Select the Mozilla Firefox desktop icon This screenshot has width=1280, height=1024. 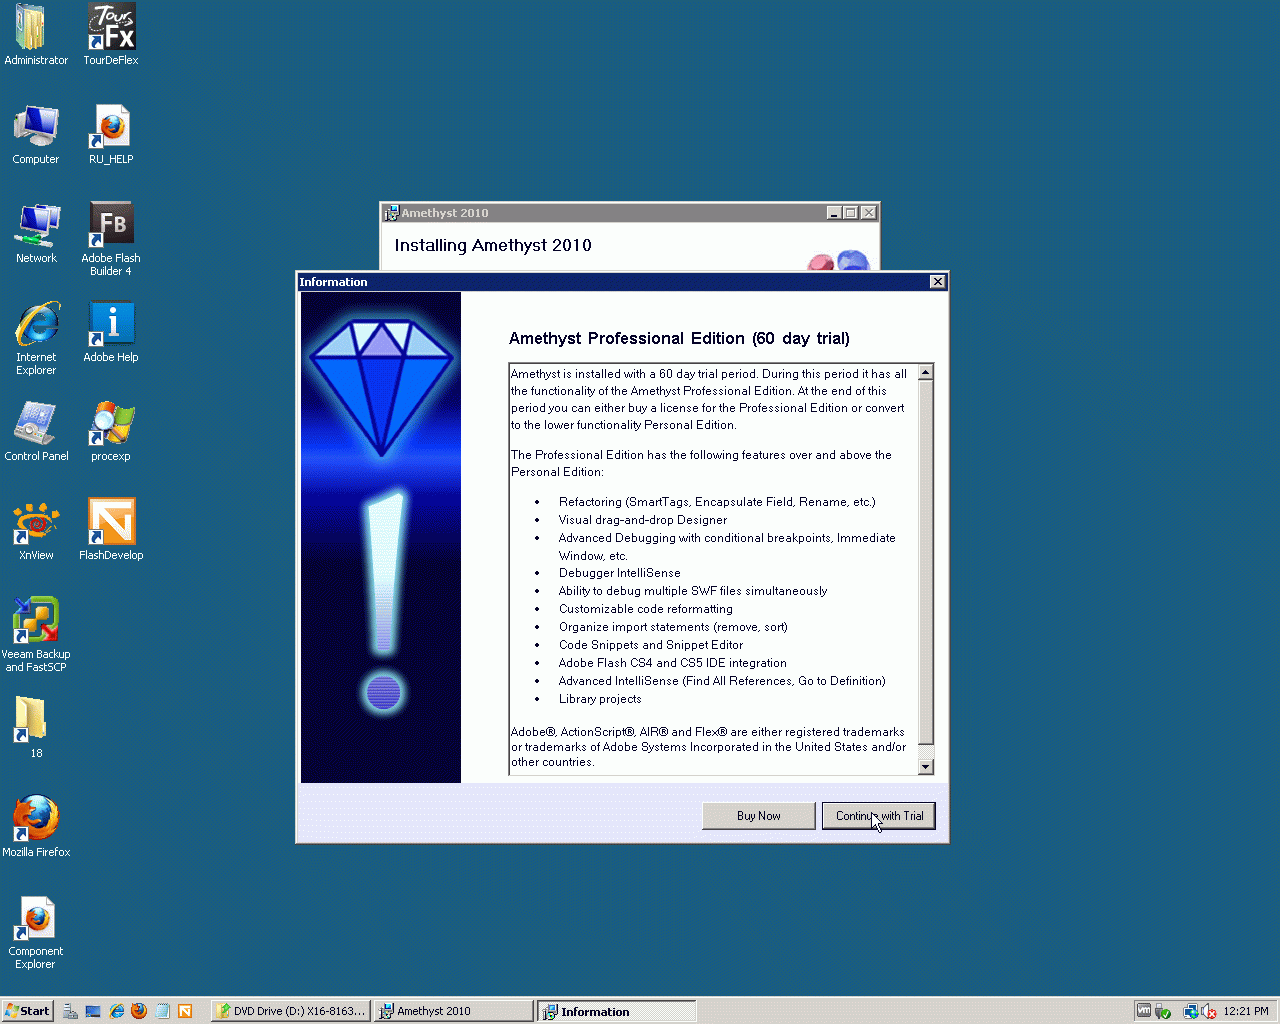pos(36,826)
